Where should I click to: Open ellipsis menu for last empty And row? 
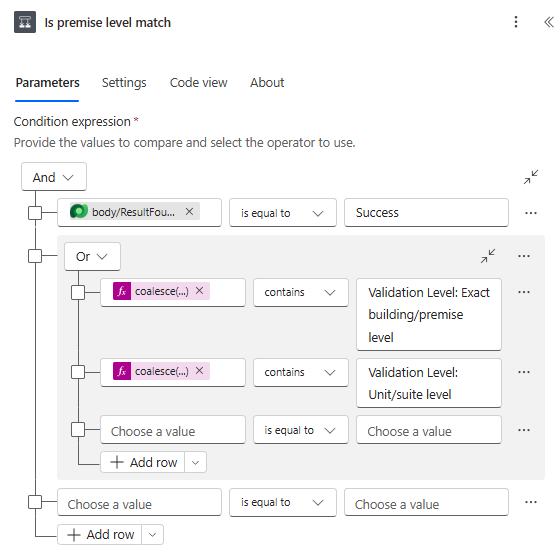(531, 502)
